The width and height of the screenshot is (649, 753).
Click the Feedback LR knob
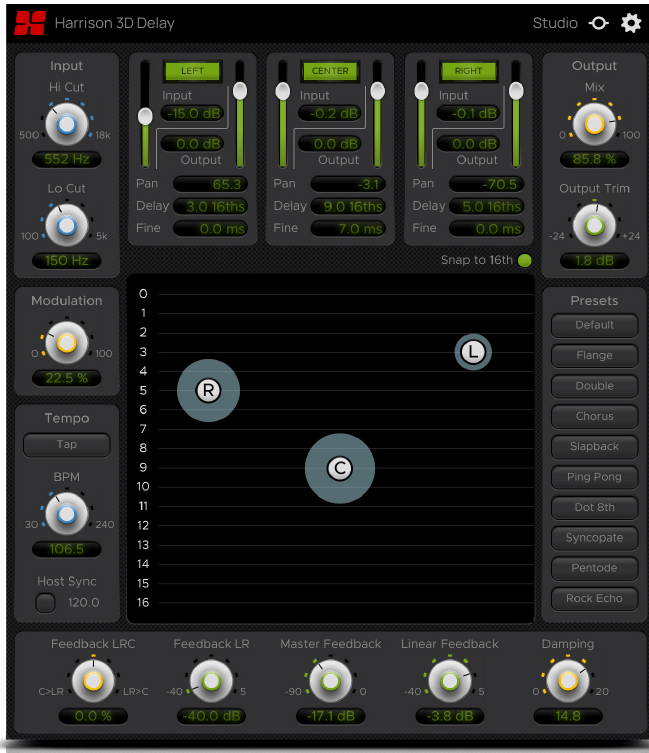tap(211, 681)
